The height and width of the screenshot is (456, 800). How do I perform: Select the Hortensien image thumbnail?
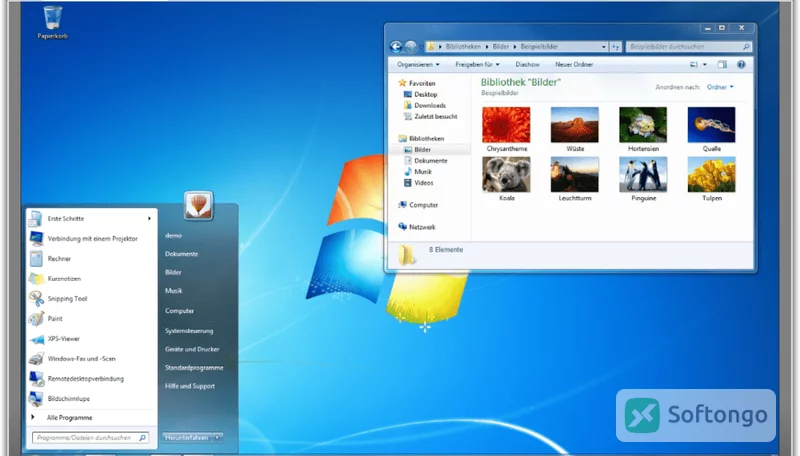point(643,125)
